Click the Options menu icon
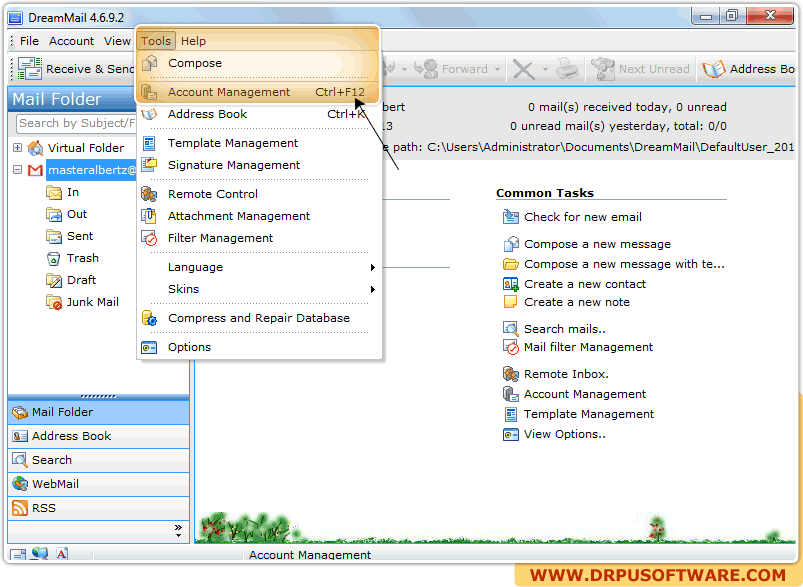This screenshot has width=803, height=587. 149,347
